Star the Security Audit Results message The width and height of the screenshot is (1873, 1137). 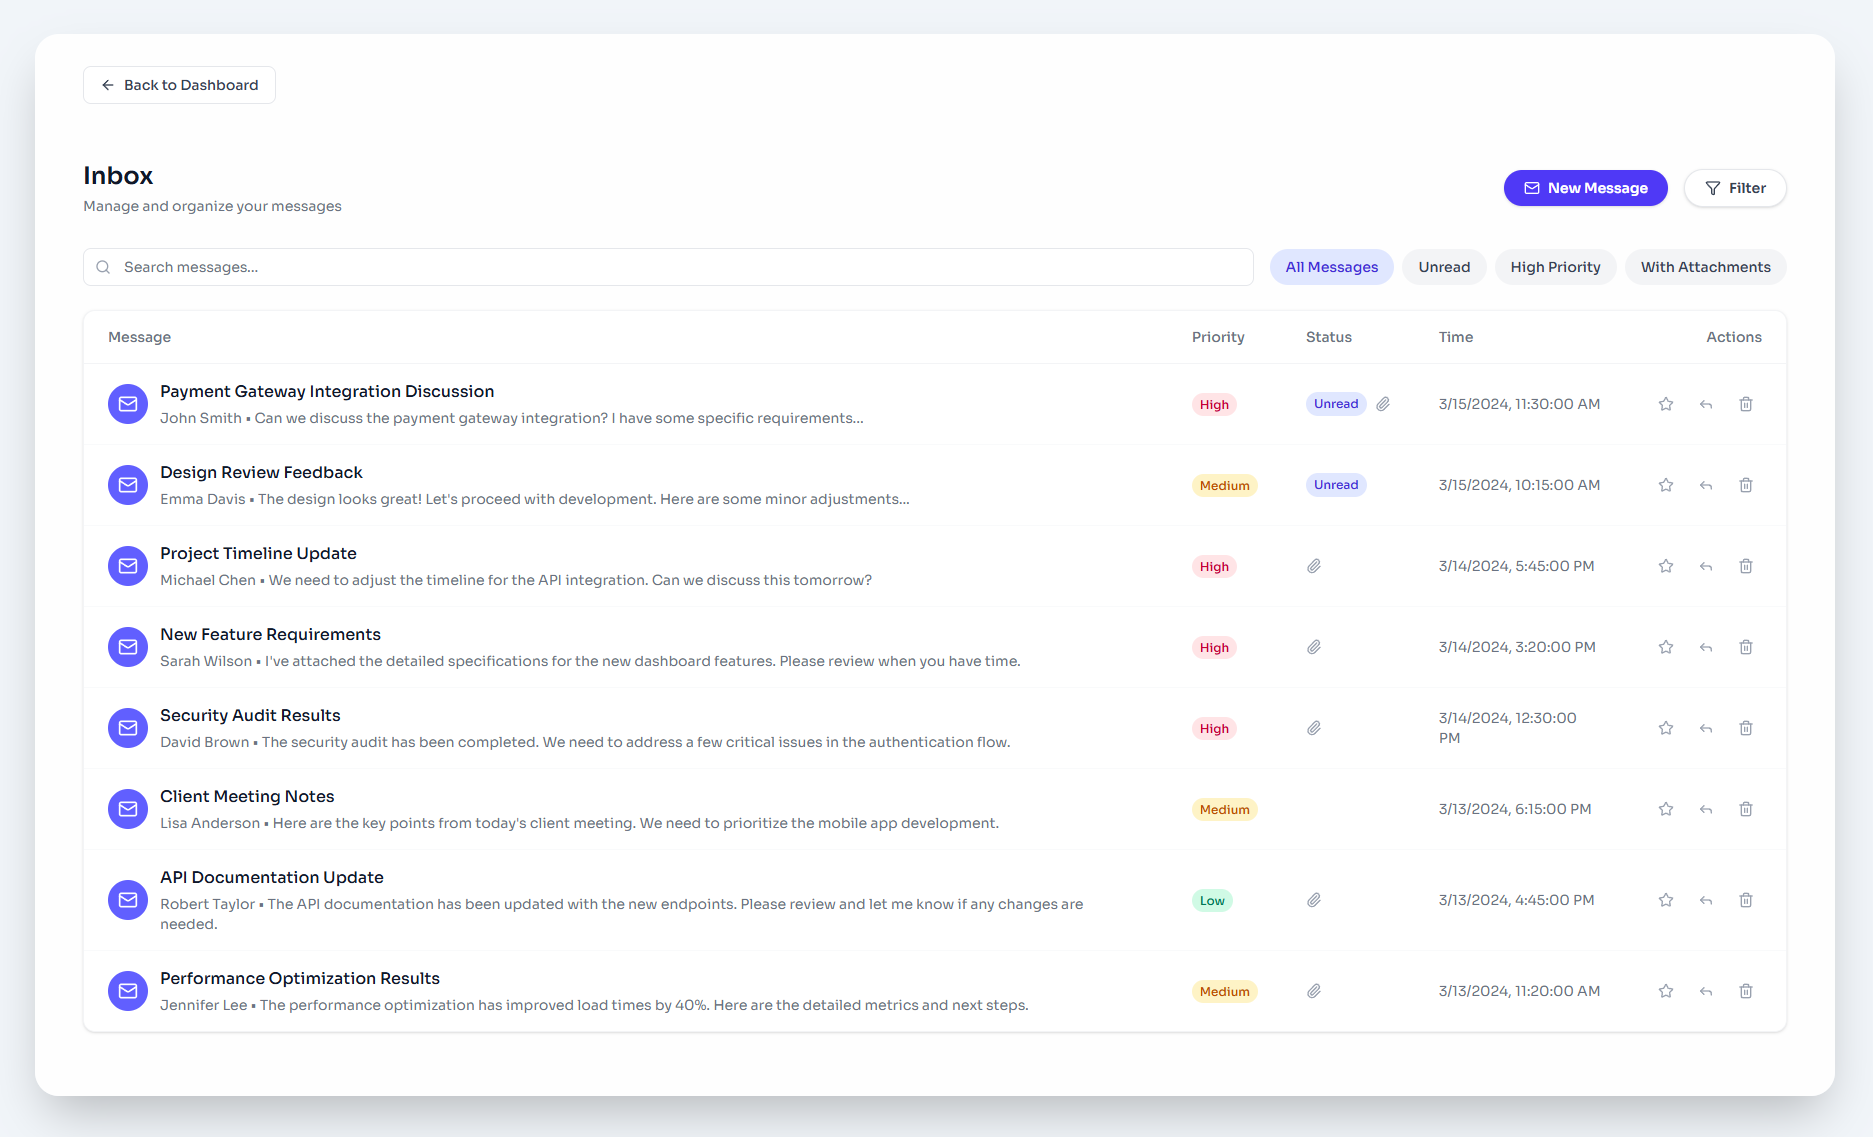(1666, 728)
